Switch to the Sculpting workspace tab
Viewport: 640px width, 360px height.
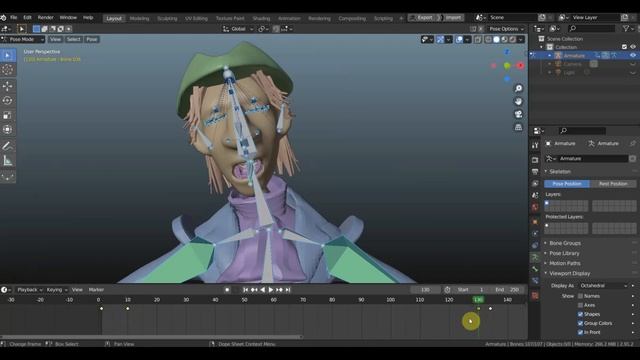(167, 18)
